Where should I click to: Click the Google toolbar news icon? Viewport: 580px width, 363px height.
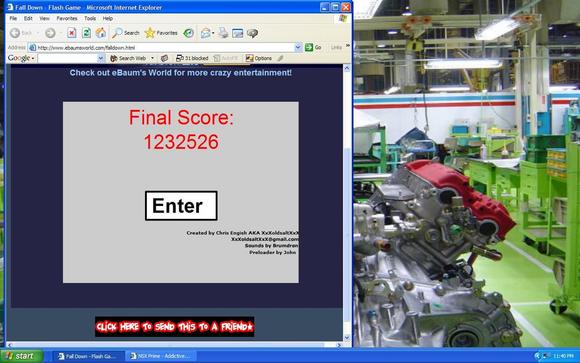[x=165, y=58]
